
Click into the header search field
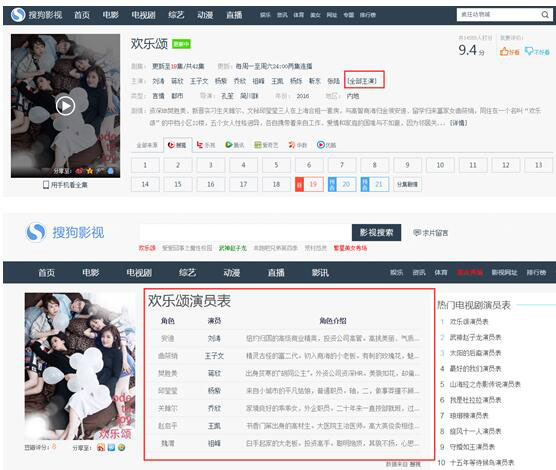[498, 15]
